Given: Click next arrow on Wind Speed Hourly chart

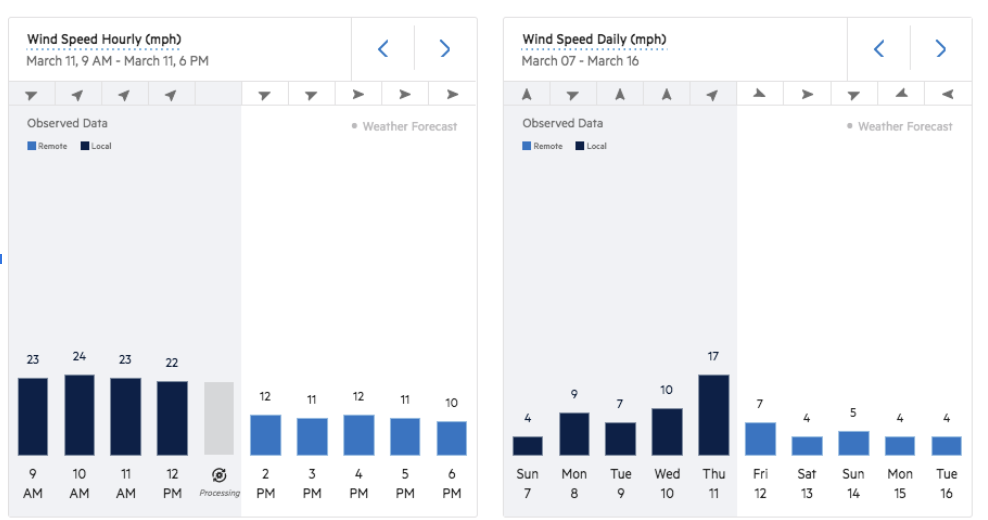Looking at the screenshot, I should 445,49.
